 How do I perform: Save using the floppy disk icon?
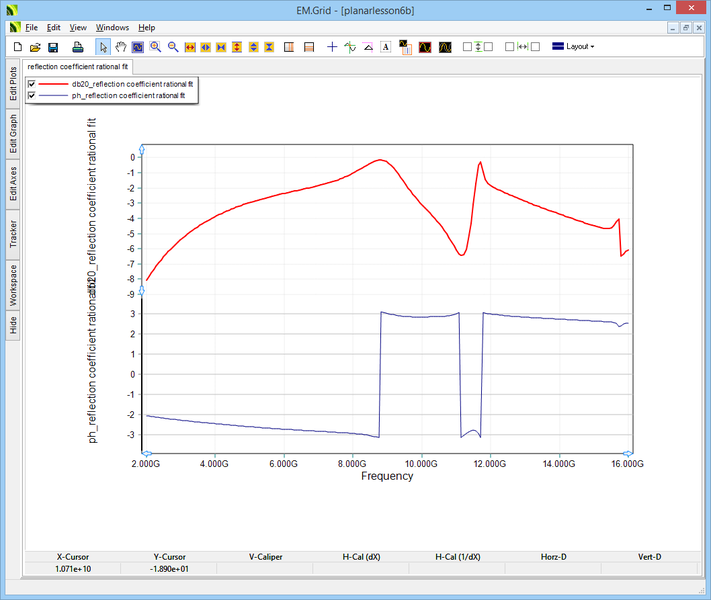coord(53,47)
